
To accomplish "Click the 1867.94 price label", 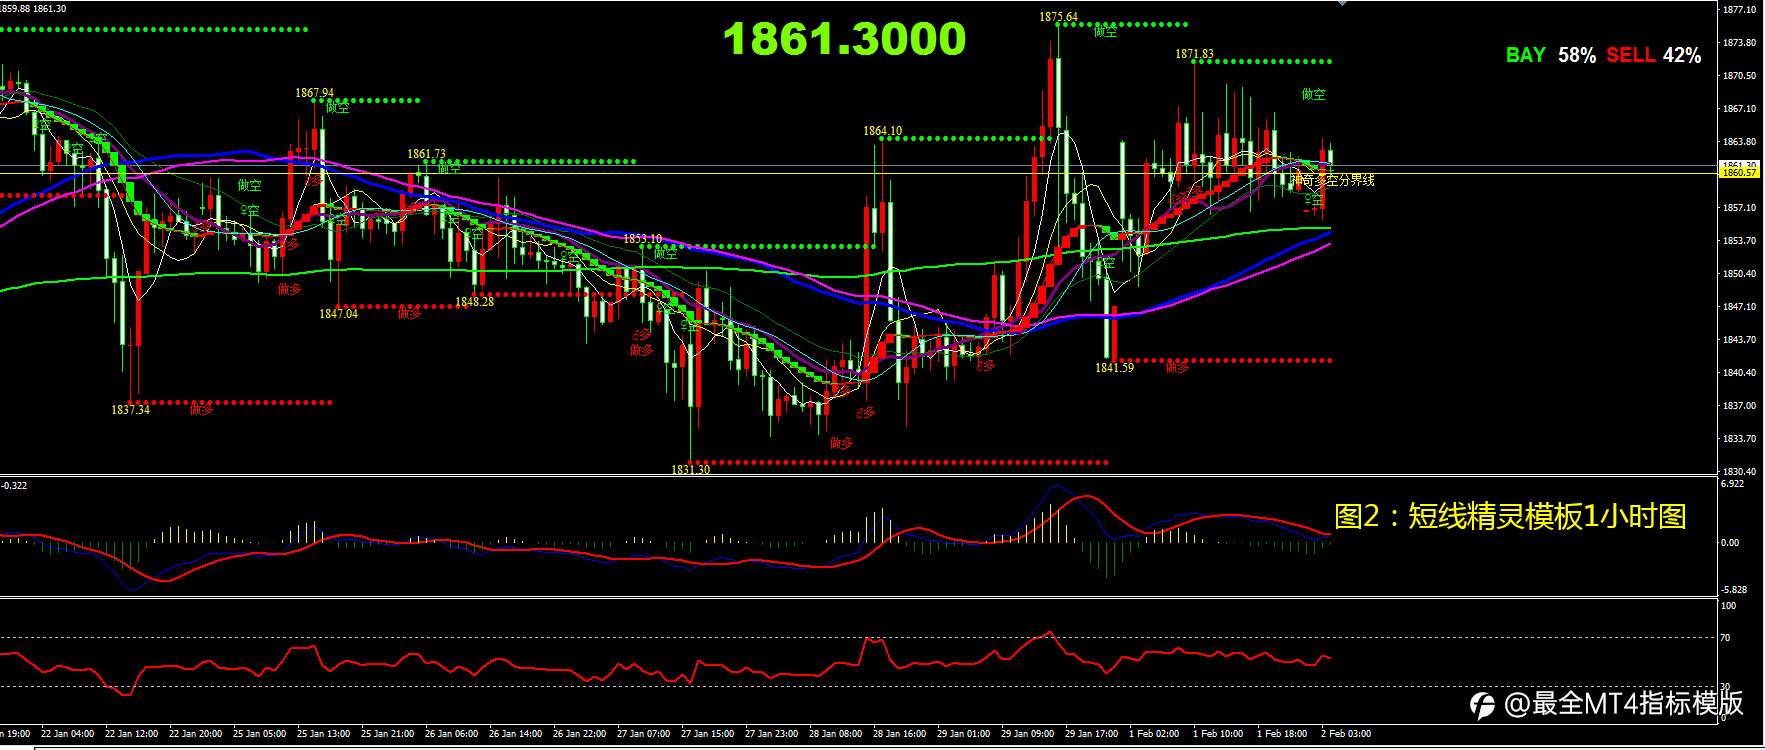I will tap(314, 93).
